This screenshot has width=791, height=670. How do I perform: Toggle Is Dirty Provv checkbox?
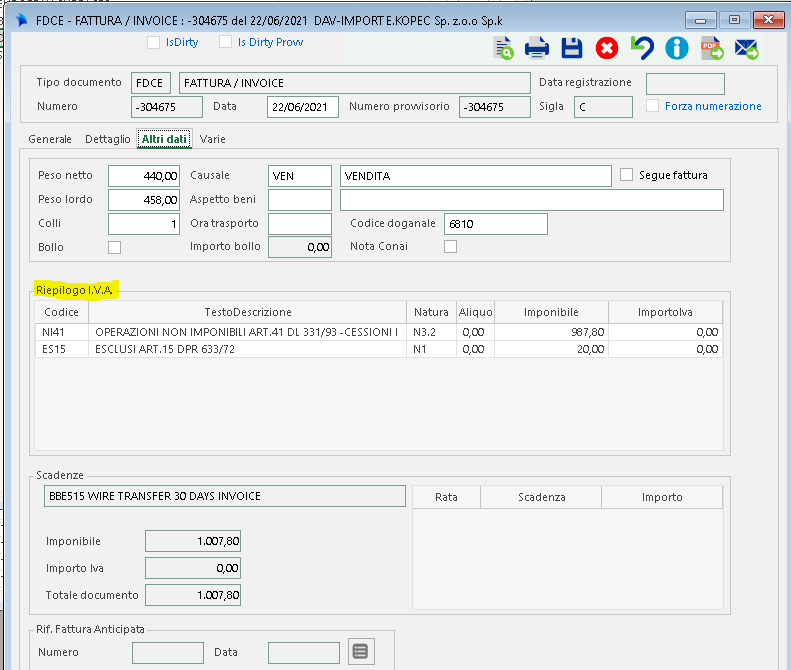click(x=225, y=42)
